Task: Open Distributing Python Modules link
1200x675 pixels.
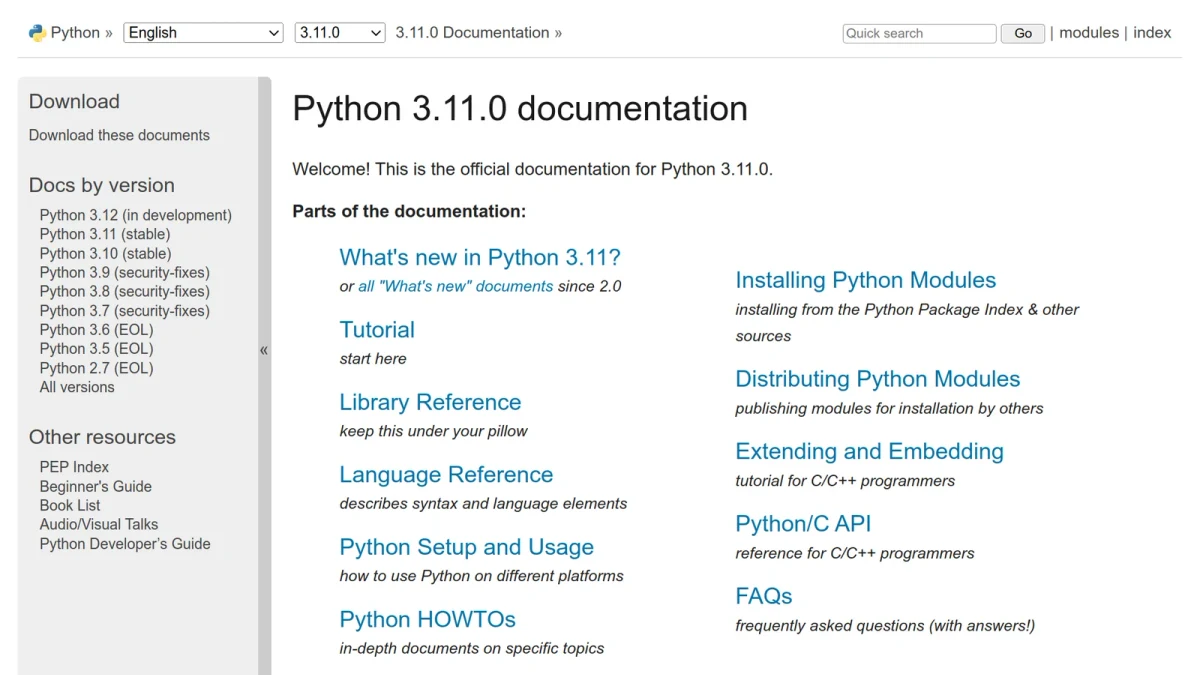Action: (878, 379)
